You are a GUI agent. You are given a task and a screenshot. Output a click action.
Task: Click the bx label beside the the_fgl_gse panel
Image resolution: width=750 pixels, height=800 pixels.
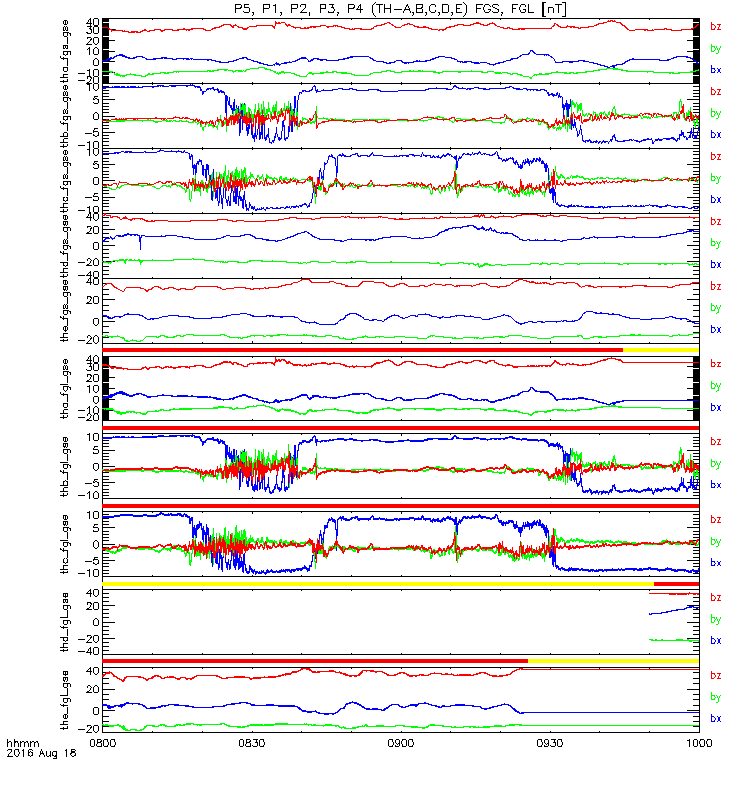pos(716,718)
